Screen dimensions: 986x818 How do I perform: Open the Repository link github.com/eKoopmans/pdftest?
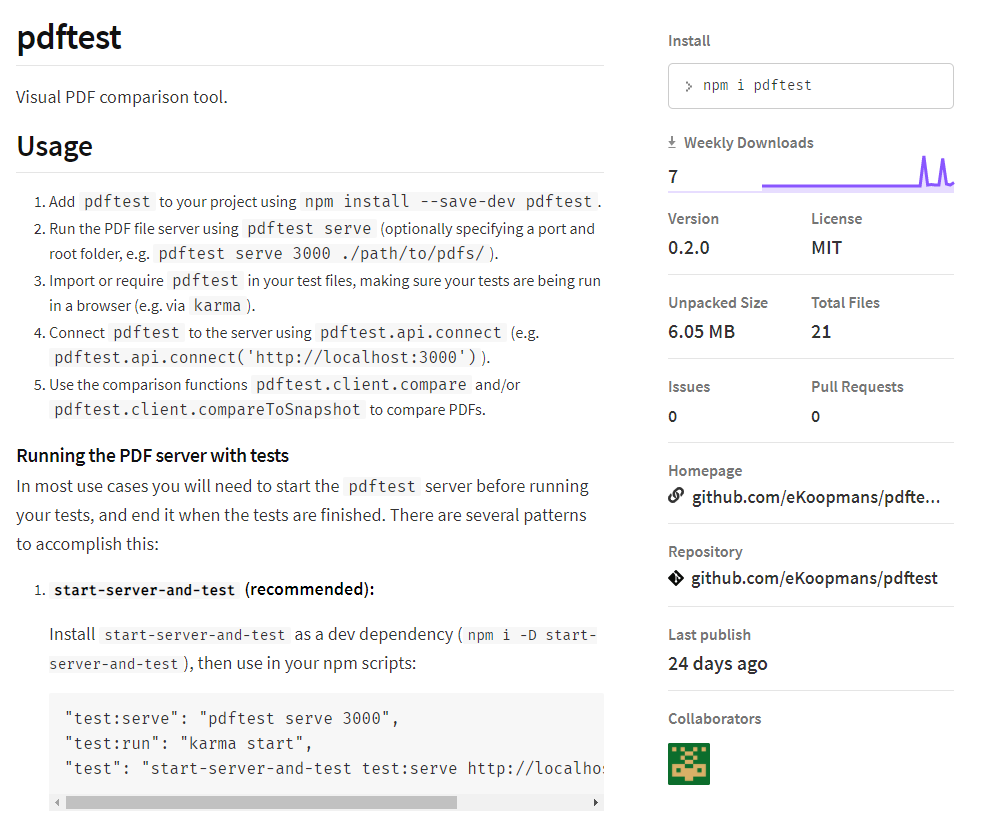point(814,578)
